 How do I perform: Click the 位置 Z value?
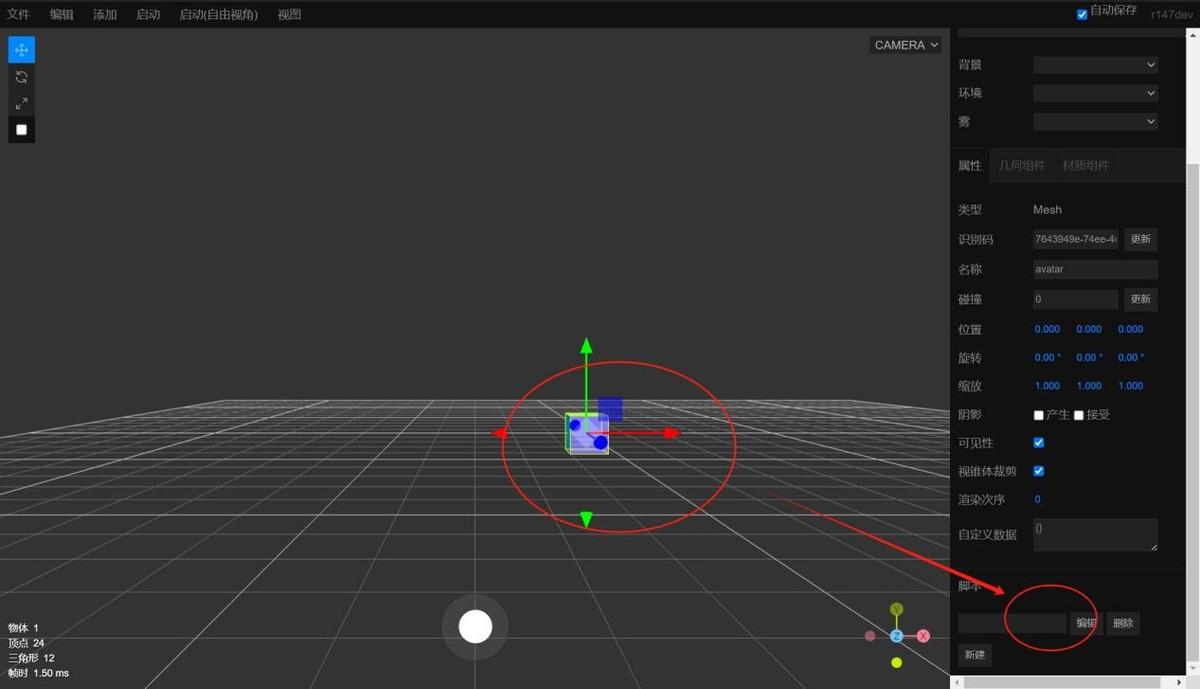click(1130, 329)
